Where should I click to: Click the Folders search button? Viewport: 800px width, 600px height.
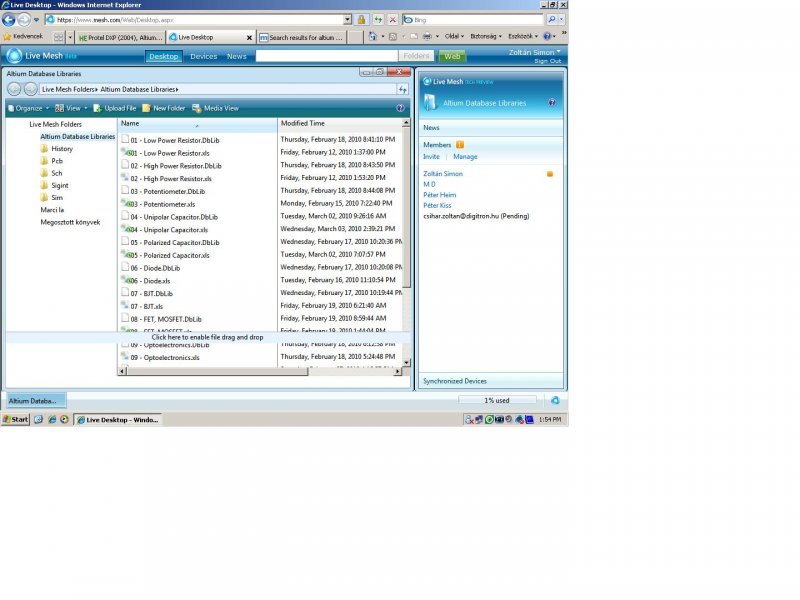(x=416, y=56)
